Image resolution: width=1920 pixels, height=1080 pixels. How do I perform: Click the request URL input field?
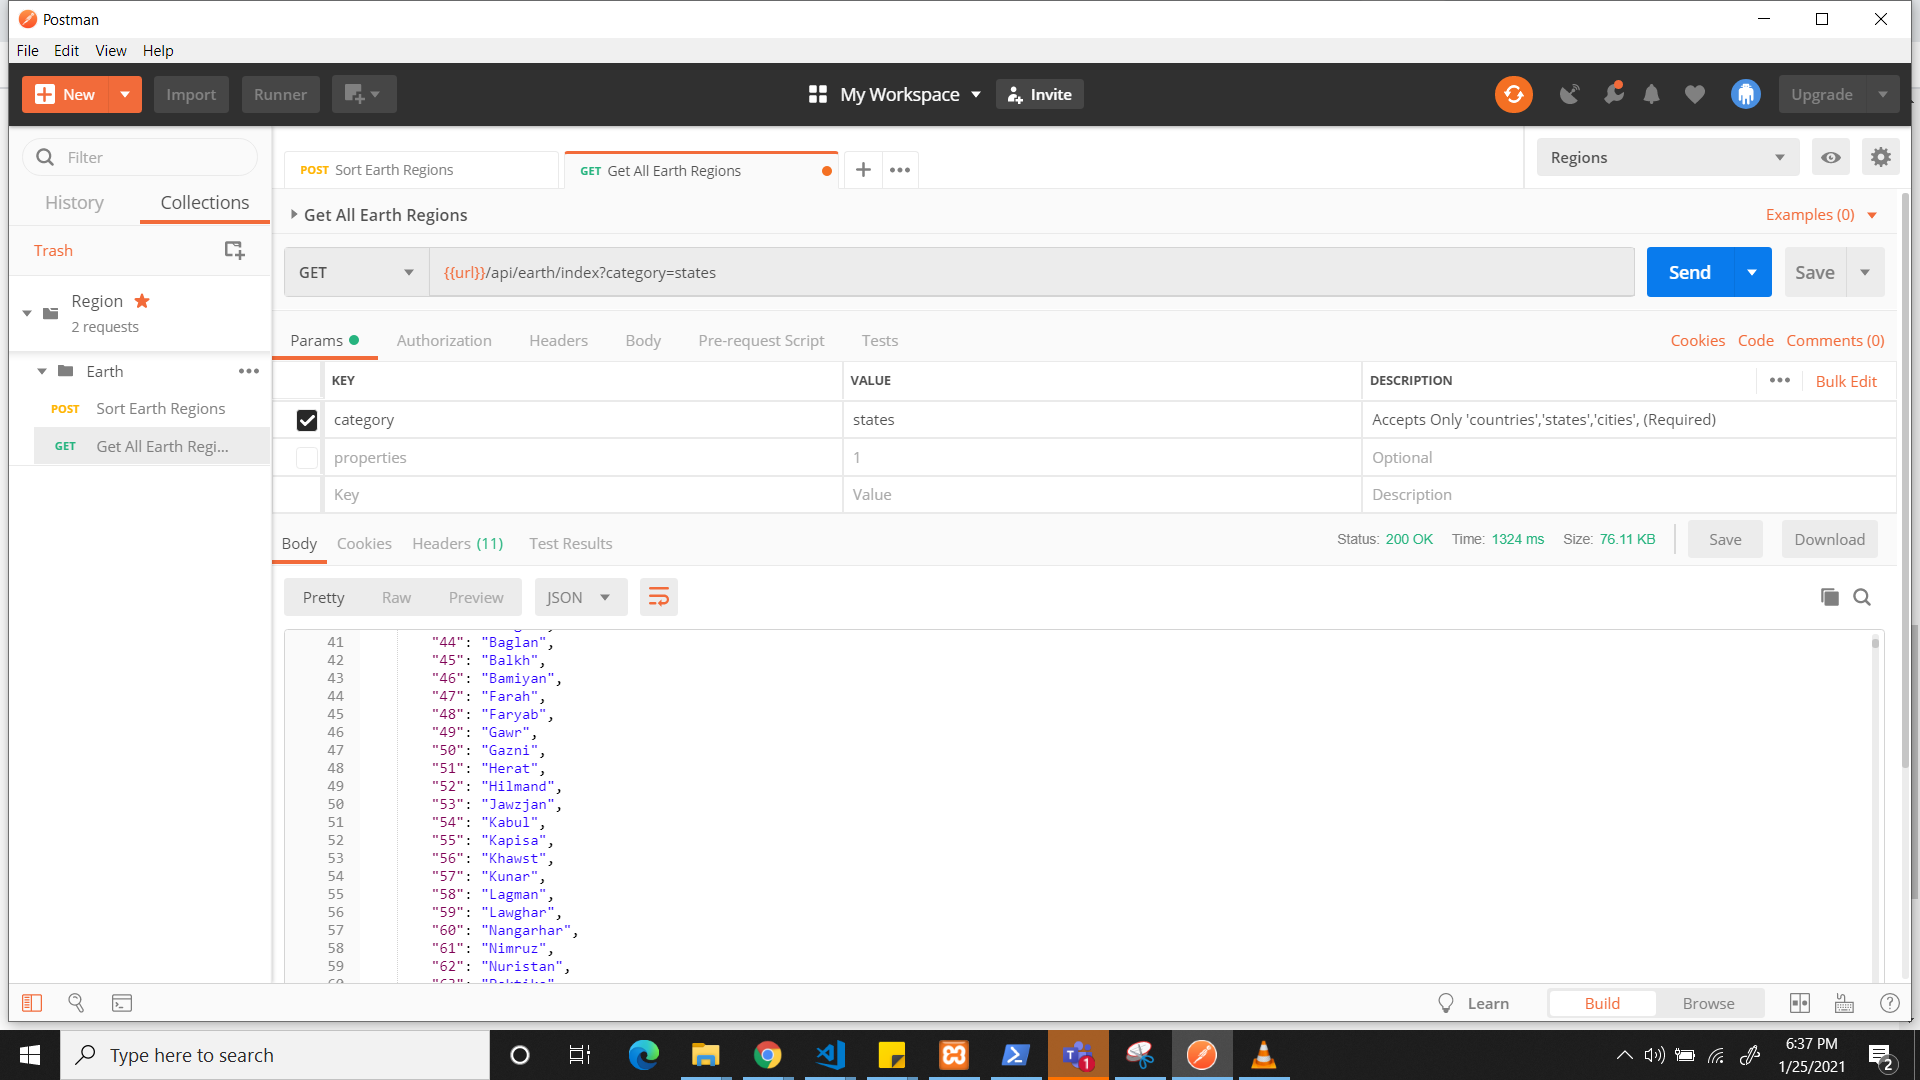tap(1030, 273)
